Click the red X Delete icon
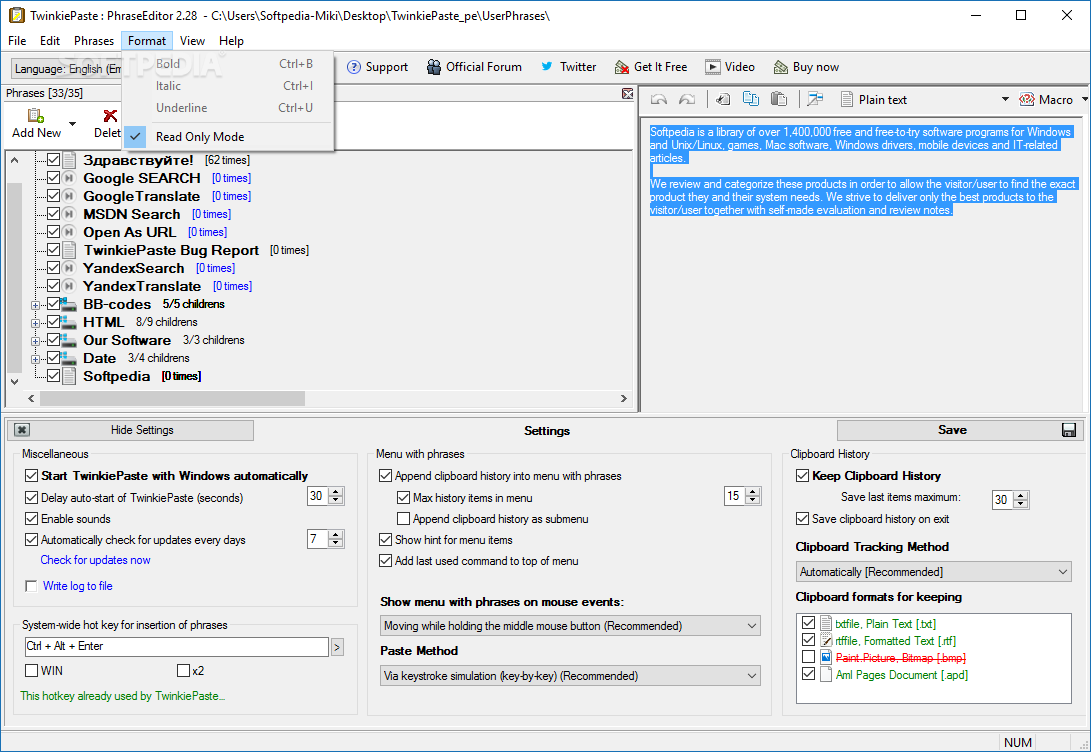1091x752 pixels. tap(110, 115)
